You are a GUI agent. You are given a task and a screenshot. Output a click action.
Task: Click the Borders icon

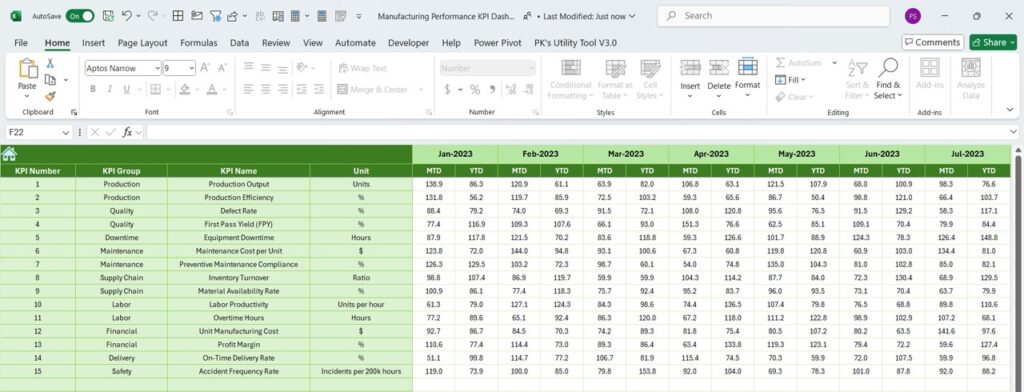155,90
